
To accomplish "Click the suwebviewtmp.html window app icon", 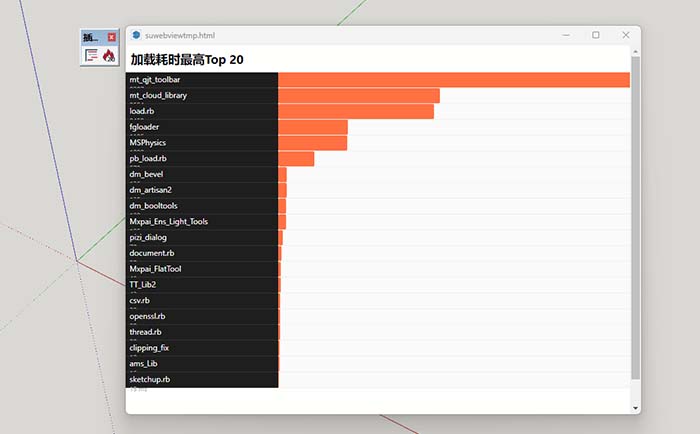I will (136, 35).
